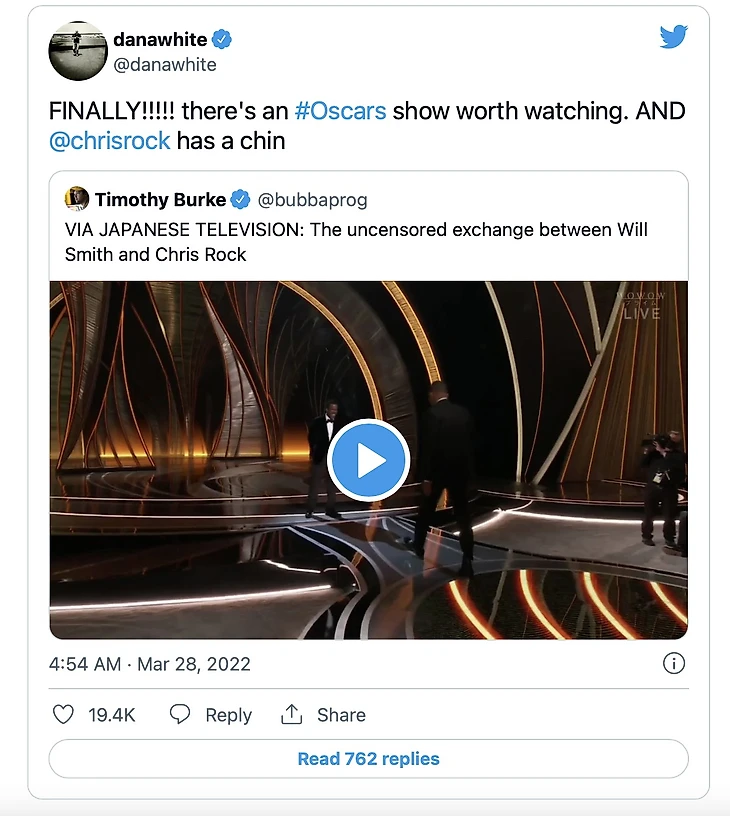Click the Share label
The width and height of the screenshot is (730, 816).
coord(341,715)
